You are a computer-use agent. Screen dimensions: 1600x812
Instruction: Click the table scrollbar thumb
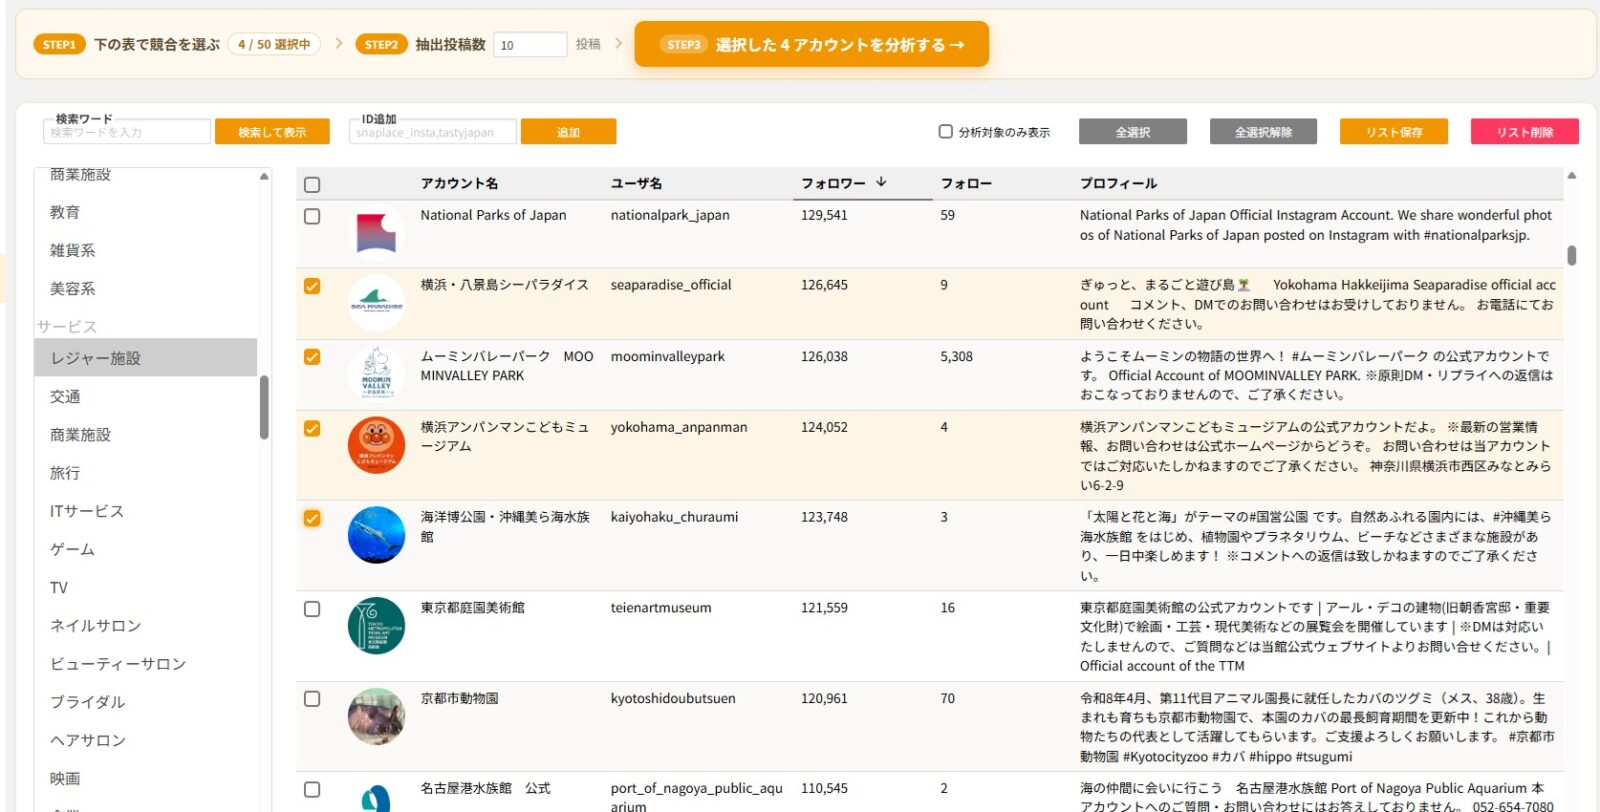pos(1572,255)
